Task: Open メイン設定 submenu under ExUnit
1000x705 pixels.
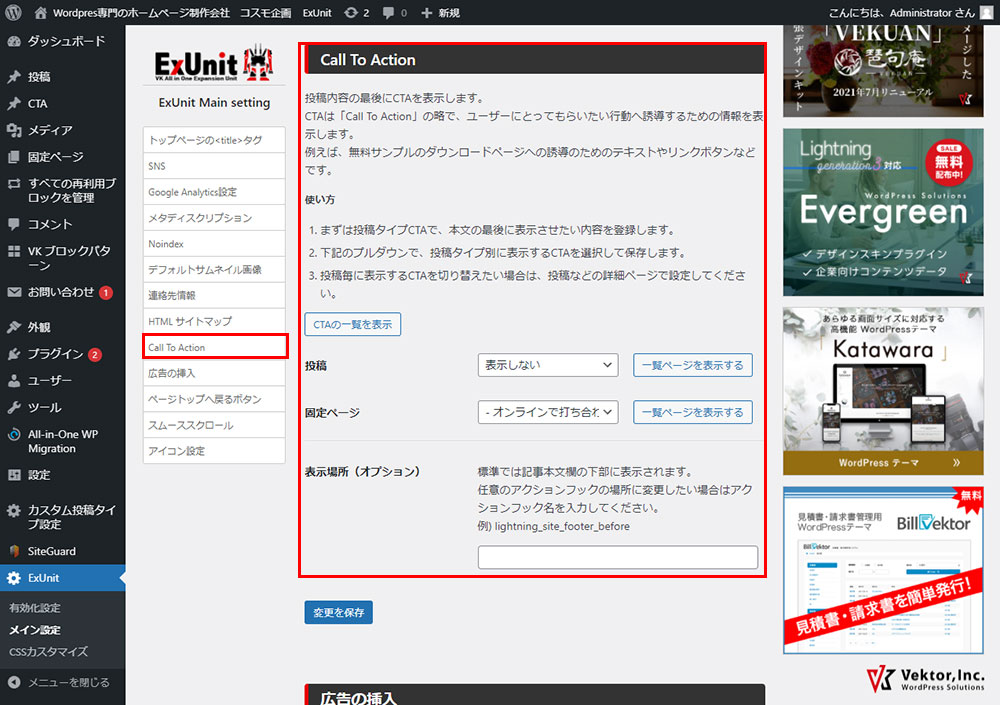Action: pyautogui.click(x=35, y=630)
